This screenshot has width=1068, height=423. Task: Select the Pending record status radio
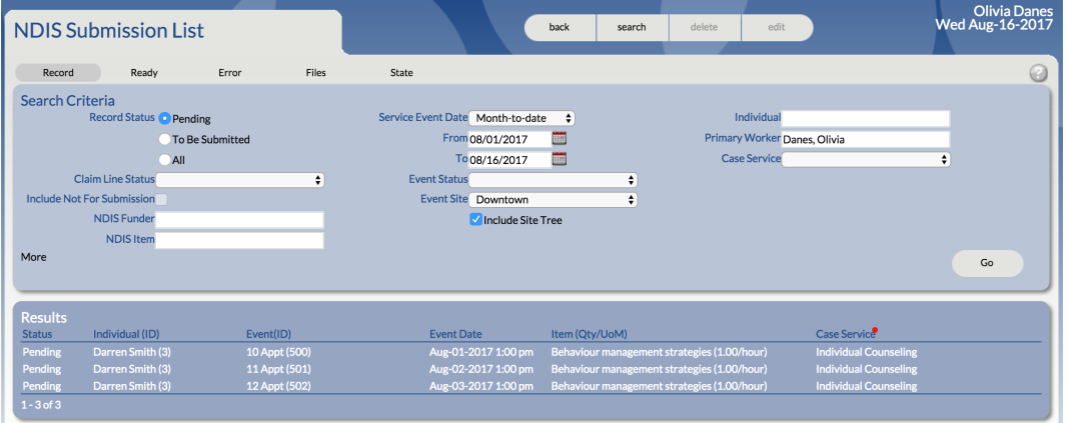(x=164, y=119)
